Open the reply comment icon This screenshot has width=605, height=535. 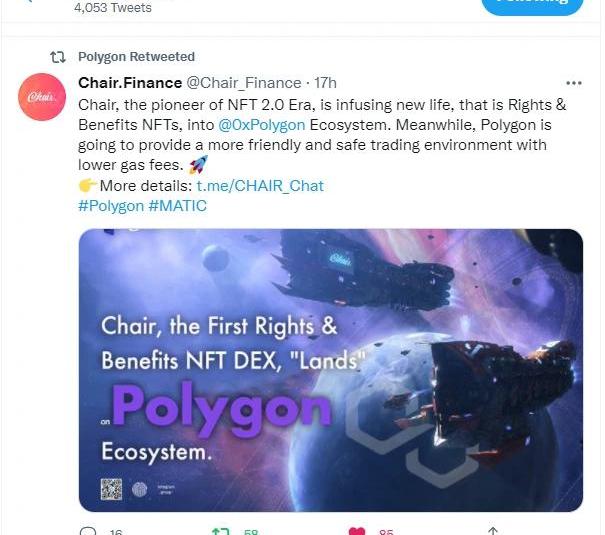88,531
